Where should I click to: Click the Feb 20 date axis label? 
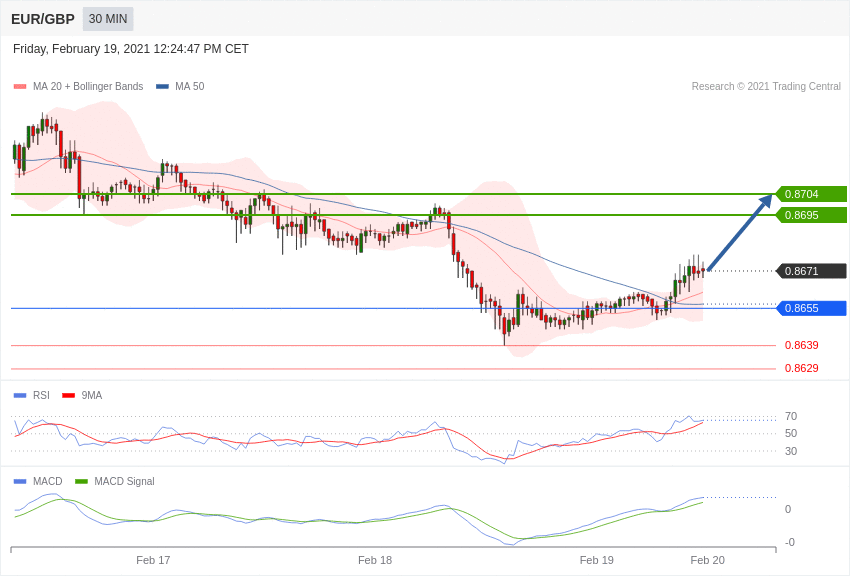707,560
